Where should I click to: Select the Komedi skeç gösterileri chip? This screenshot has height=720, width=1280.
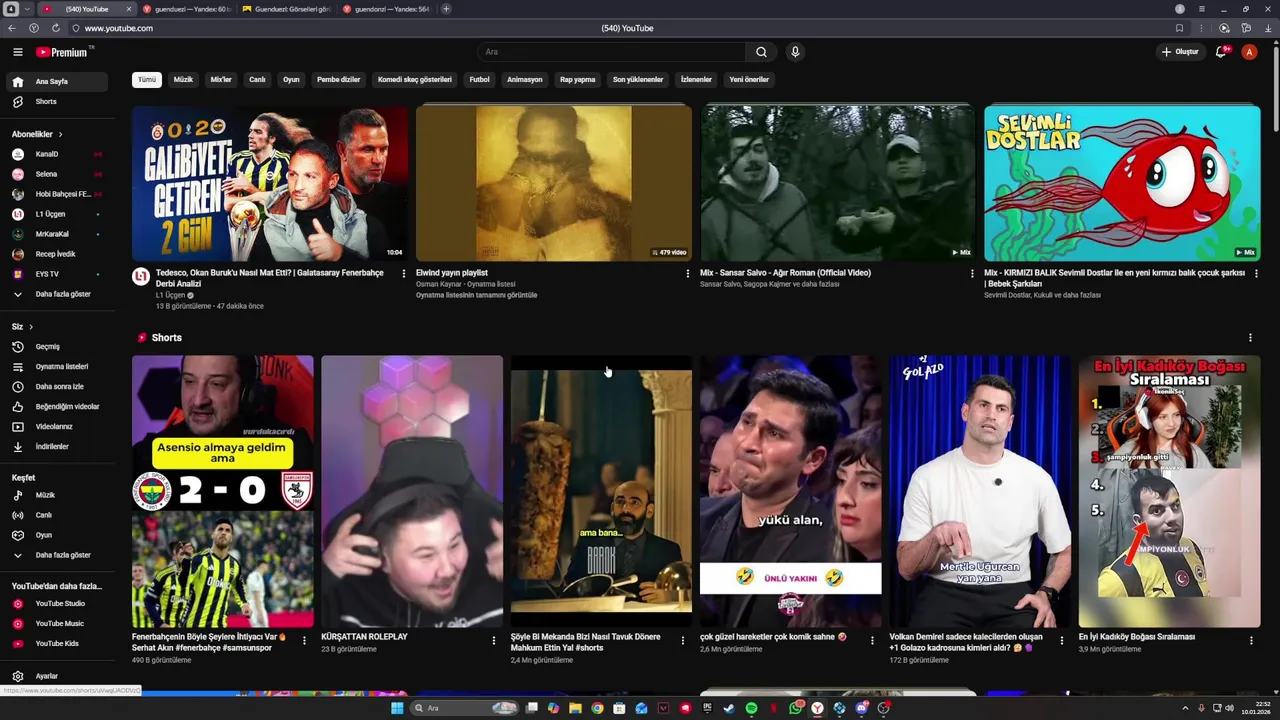tap(415, 80)
